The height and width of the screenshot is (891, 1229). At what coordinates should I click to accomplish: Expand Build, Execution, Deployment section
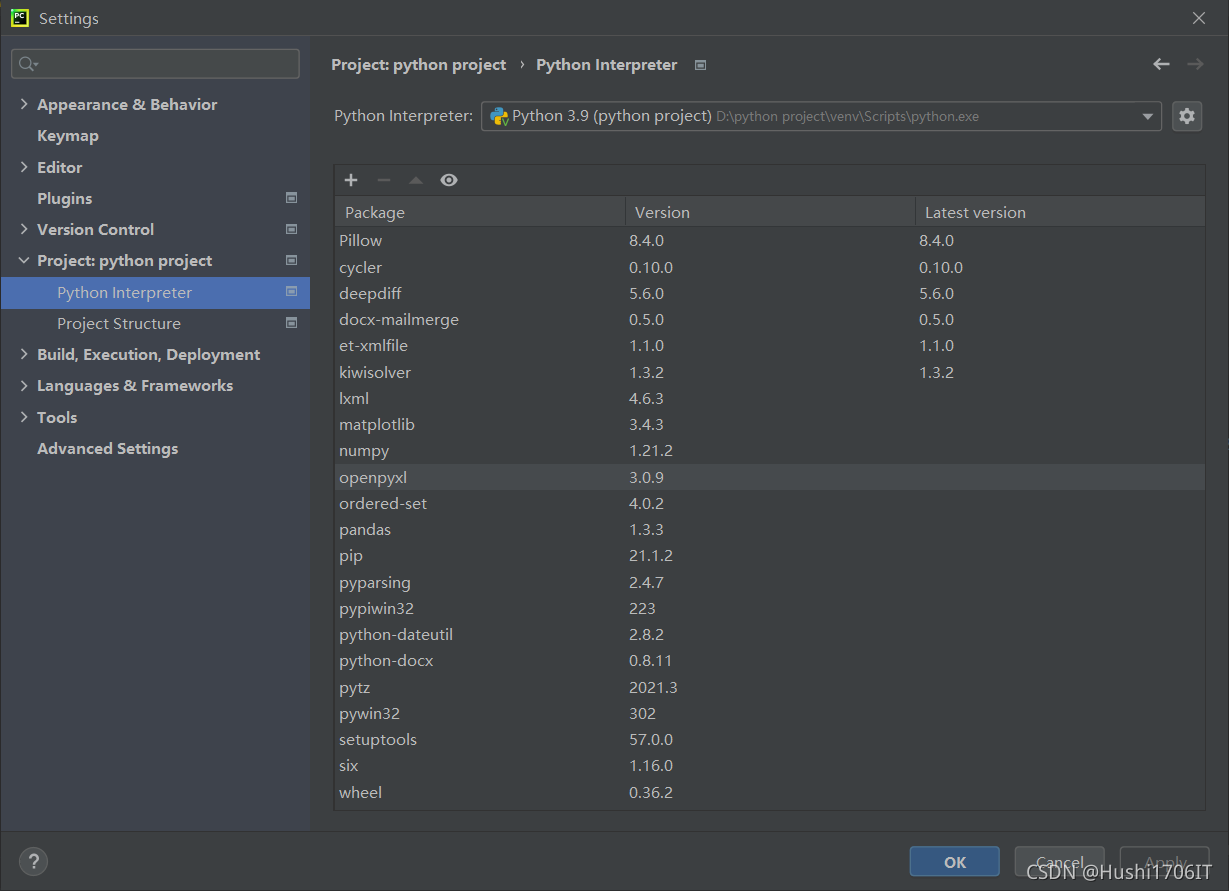pos(24,354)
